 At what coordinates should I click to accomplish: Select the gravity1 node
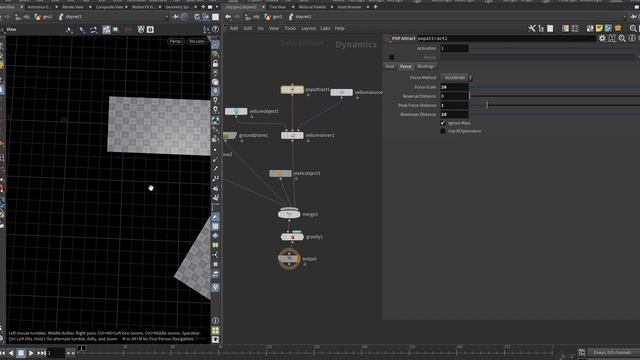pos(292,237)
